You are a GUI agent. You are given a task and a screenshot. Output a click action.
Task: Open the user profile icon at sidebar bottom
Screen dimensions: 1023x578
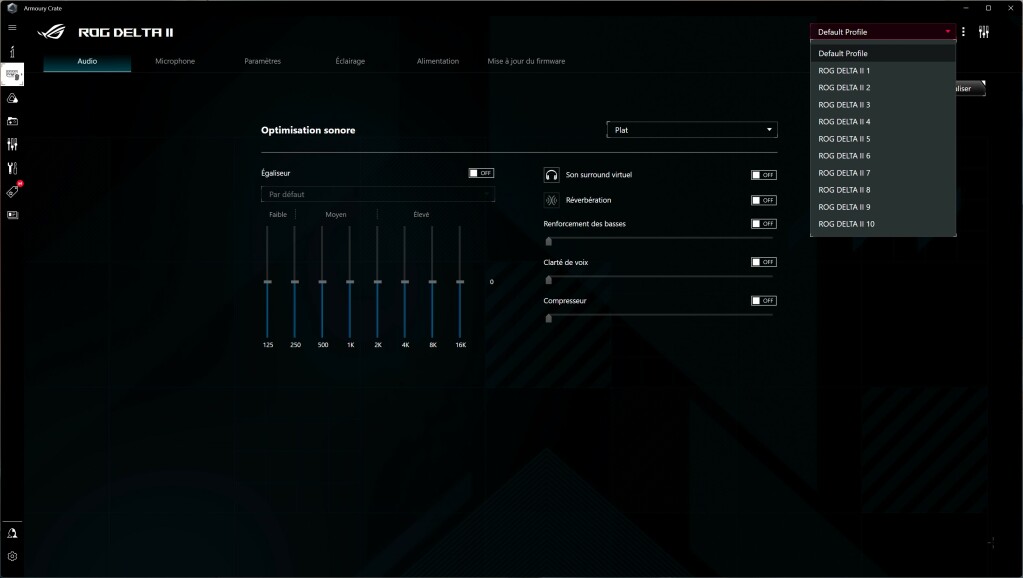[x=12, y=533]
